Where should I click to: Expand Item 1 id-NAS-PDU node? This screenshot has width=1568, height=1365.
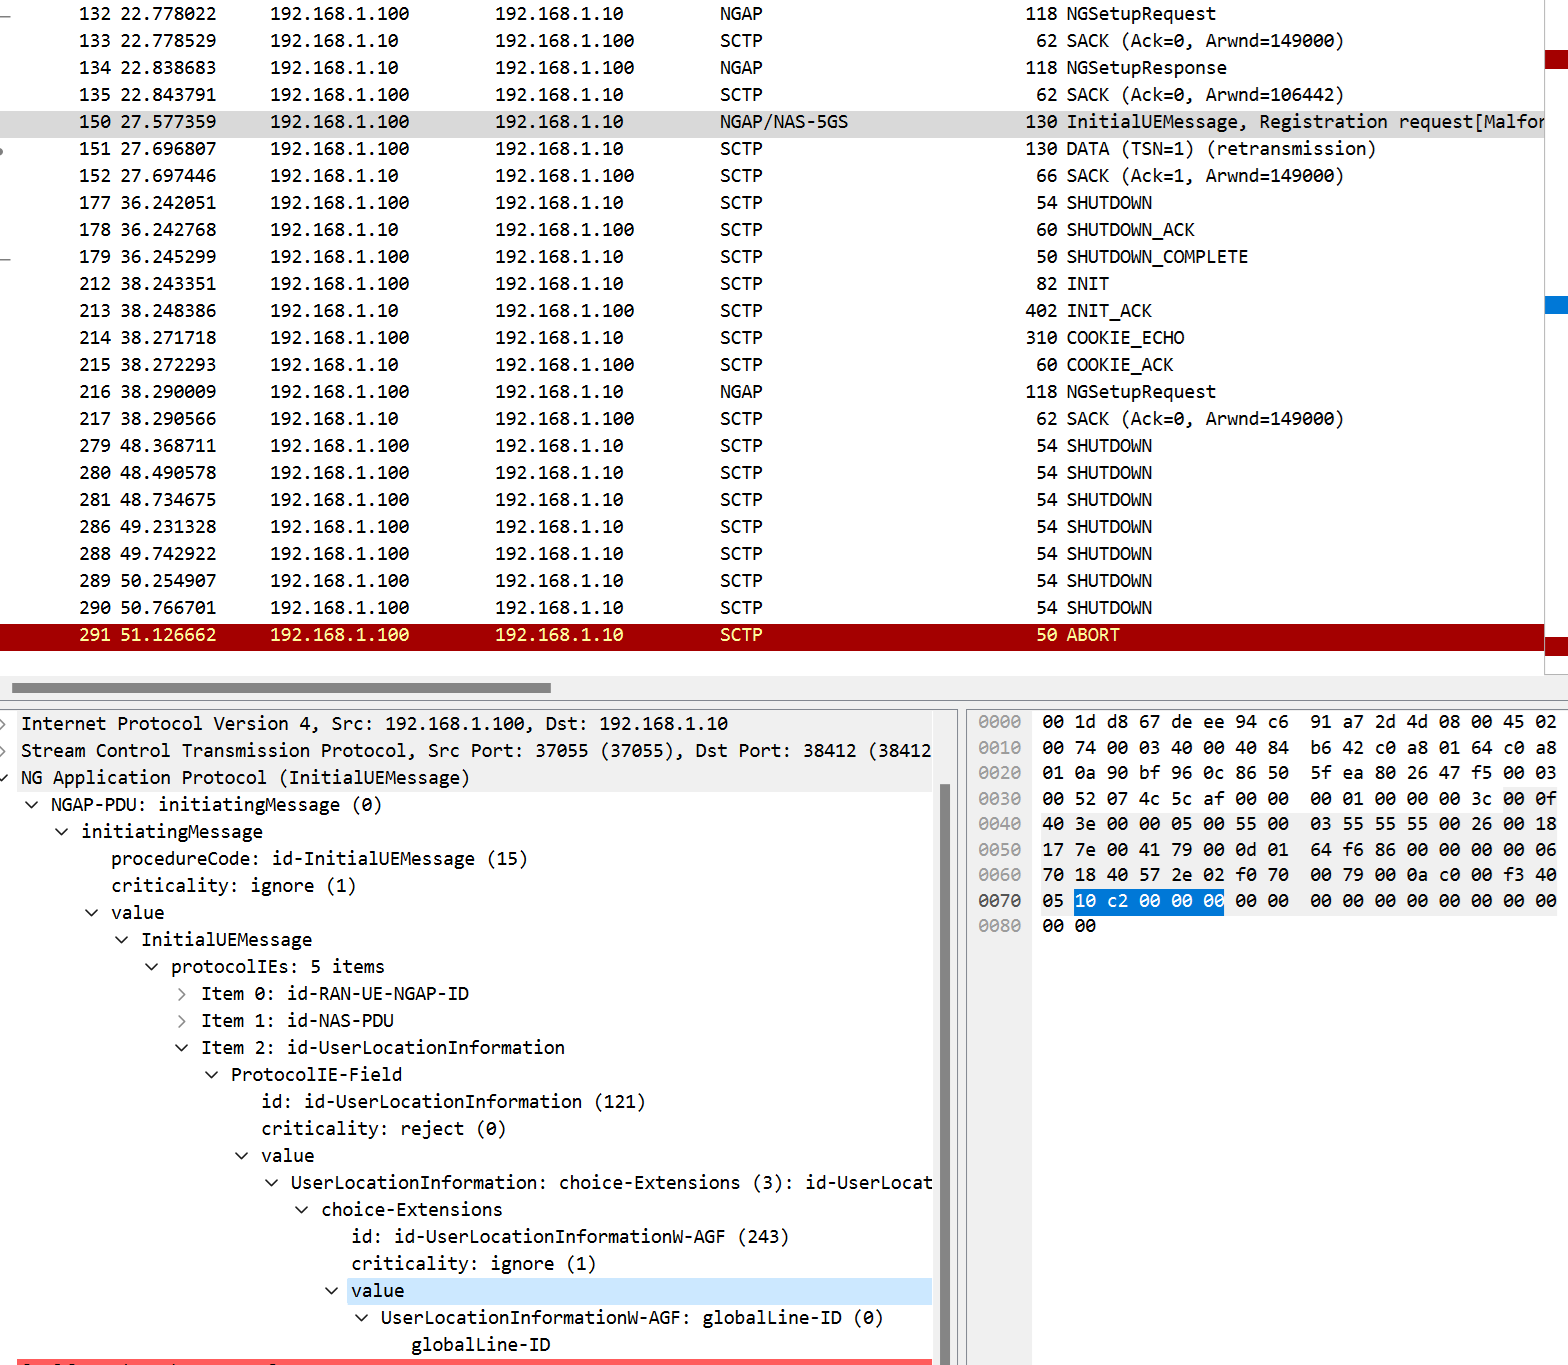click(181, 1021)
